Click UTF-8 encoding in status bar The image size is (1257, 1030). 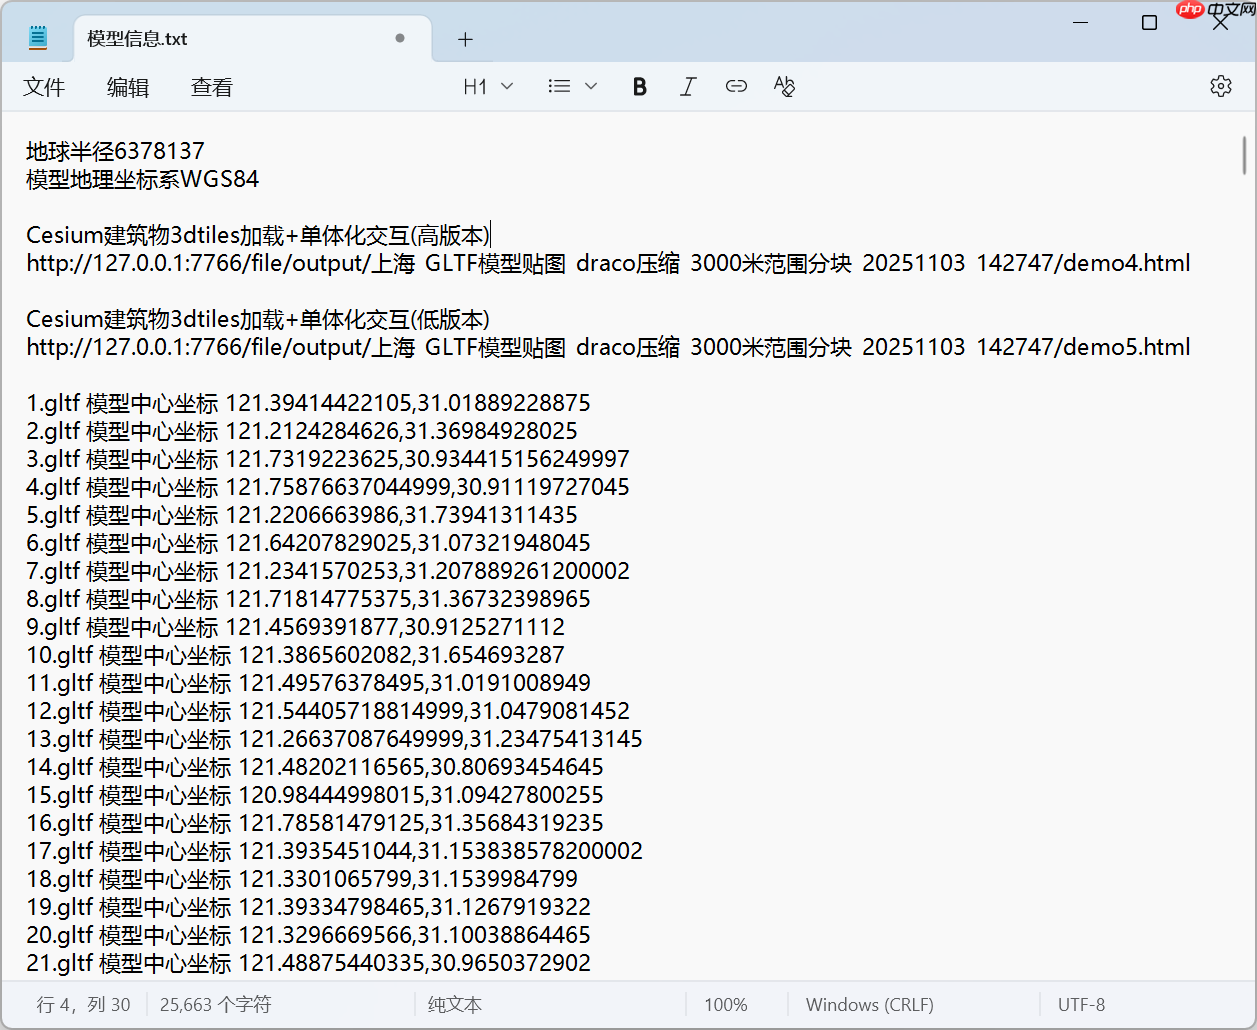(1080, 1004)
